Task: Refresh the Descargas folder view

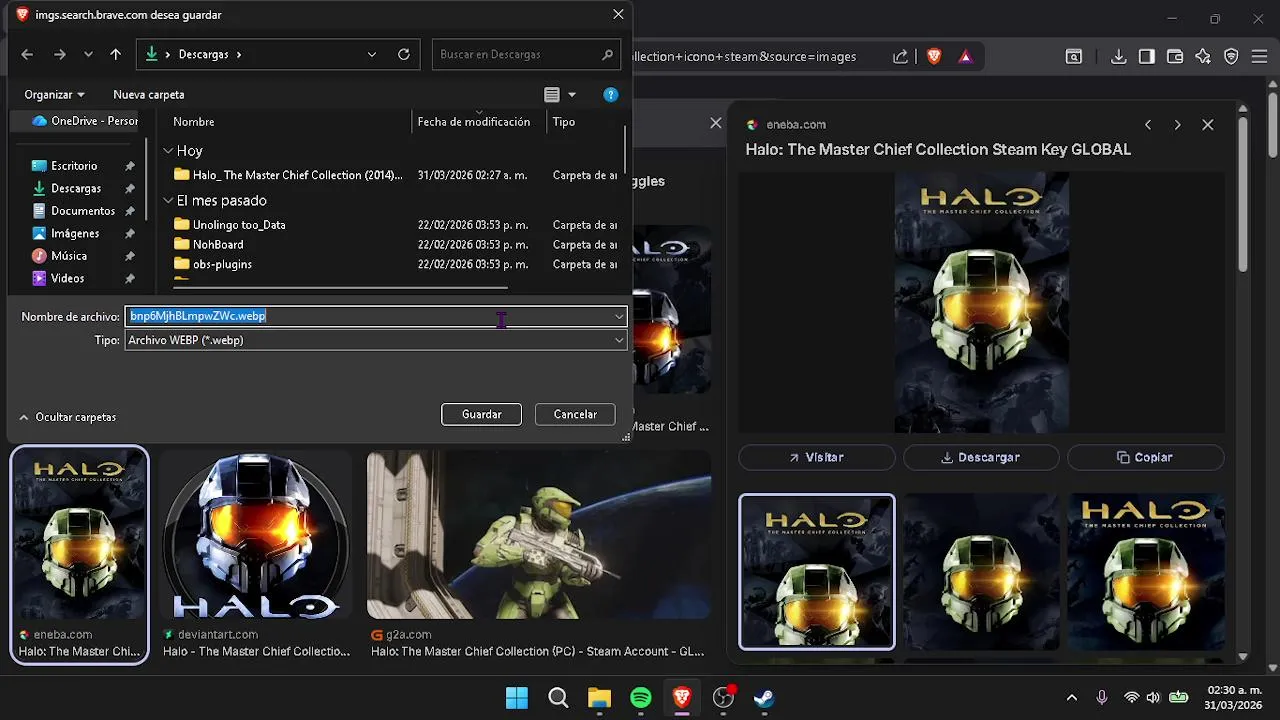Action: point(404,55)
